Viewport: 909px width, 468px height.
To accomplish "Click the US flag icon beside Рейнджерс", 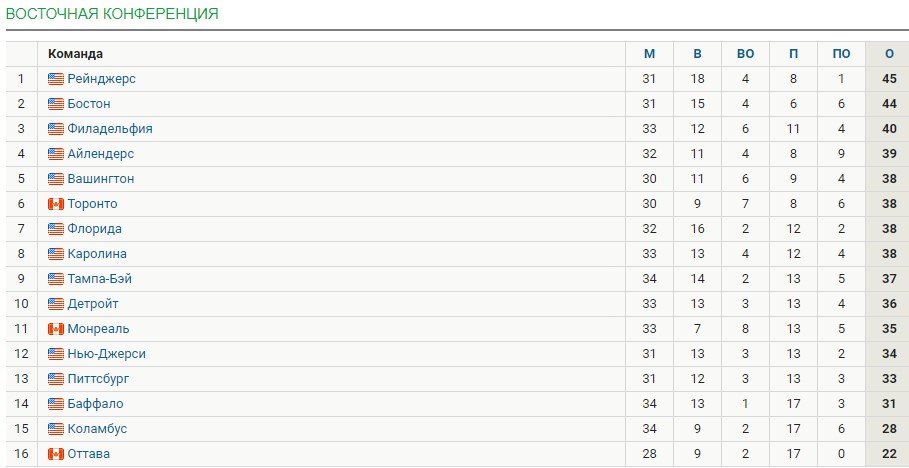I will click(56, 79).
